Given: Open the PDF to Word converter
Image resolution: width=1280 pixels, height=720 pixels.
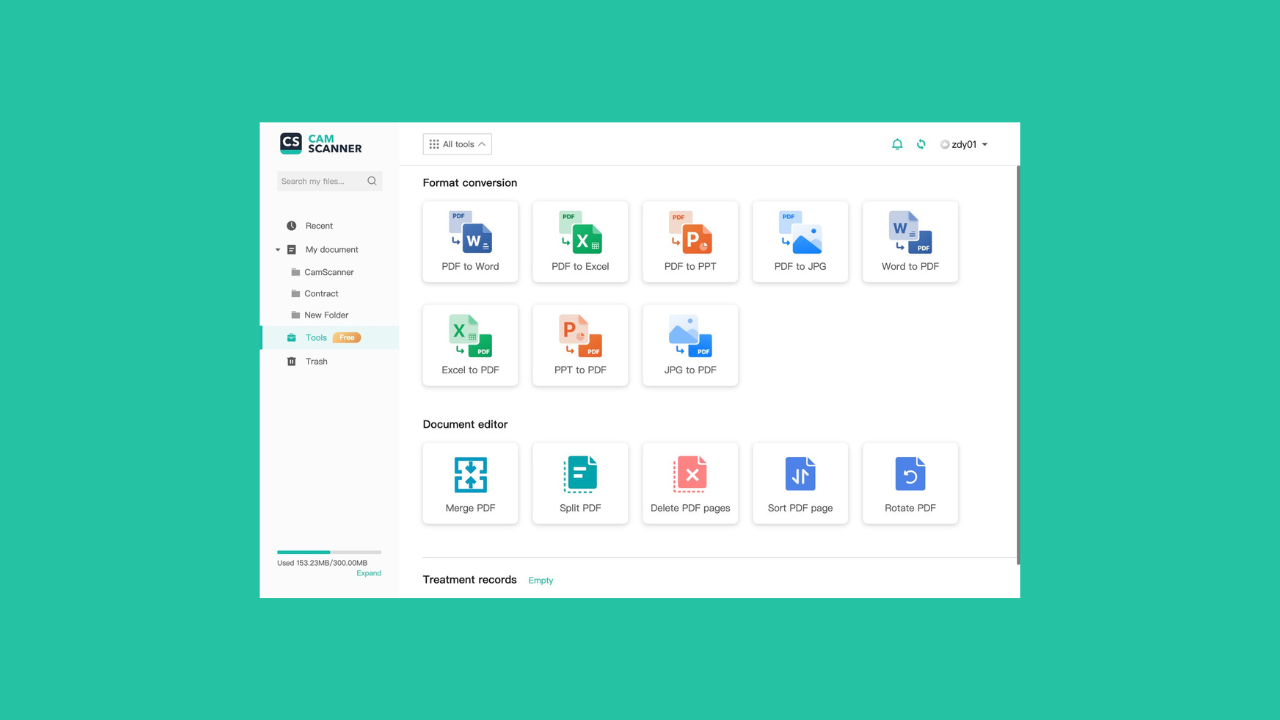Looking at the screenshot, I should pos(470,242).
